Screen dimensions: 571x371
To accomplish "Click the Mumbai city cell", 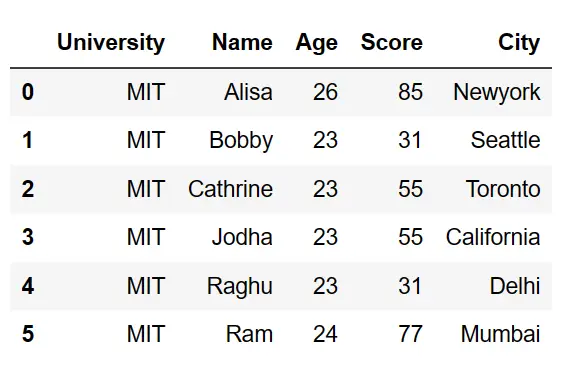I will (x=500, y=334).
